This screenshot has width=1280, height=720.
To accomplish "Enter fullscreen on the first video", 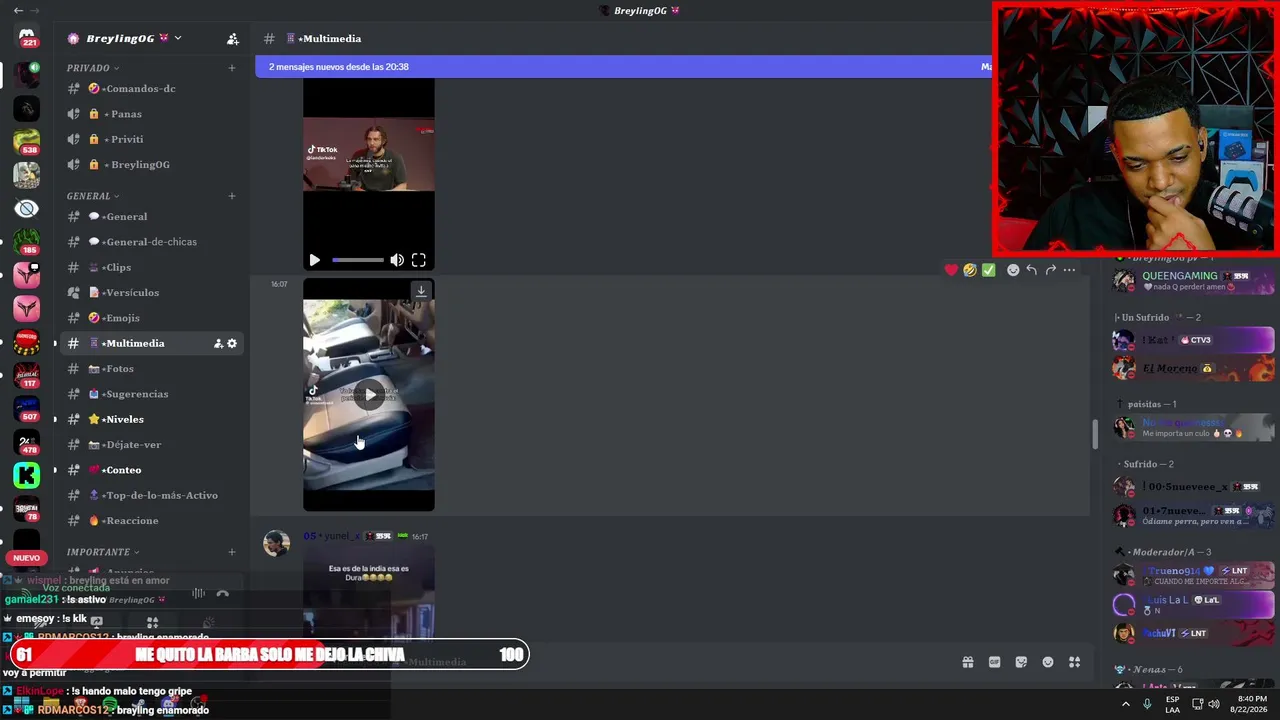I will tap(419, 260).
